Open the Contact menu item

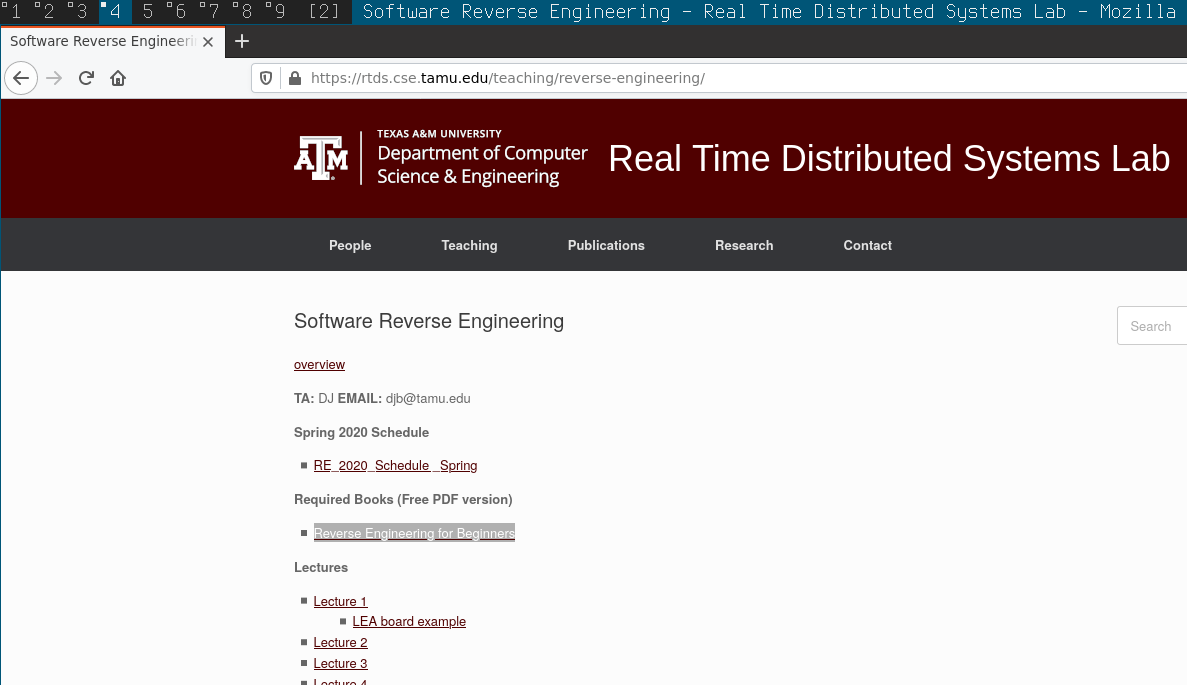868,245
